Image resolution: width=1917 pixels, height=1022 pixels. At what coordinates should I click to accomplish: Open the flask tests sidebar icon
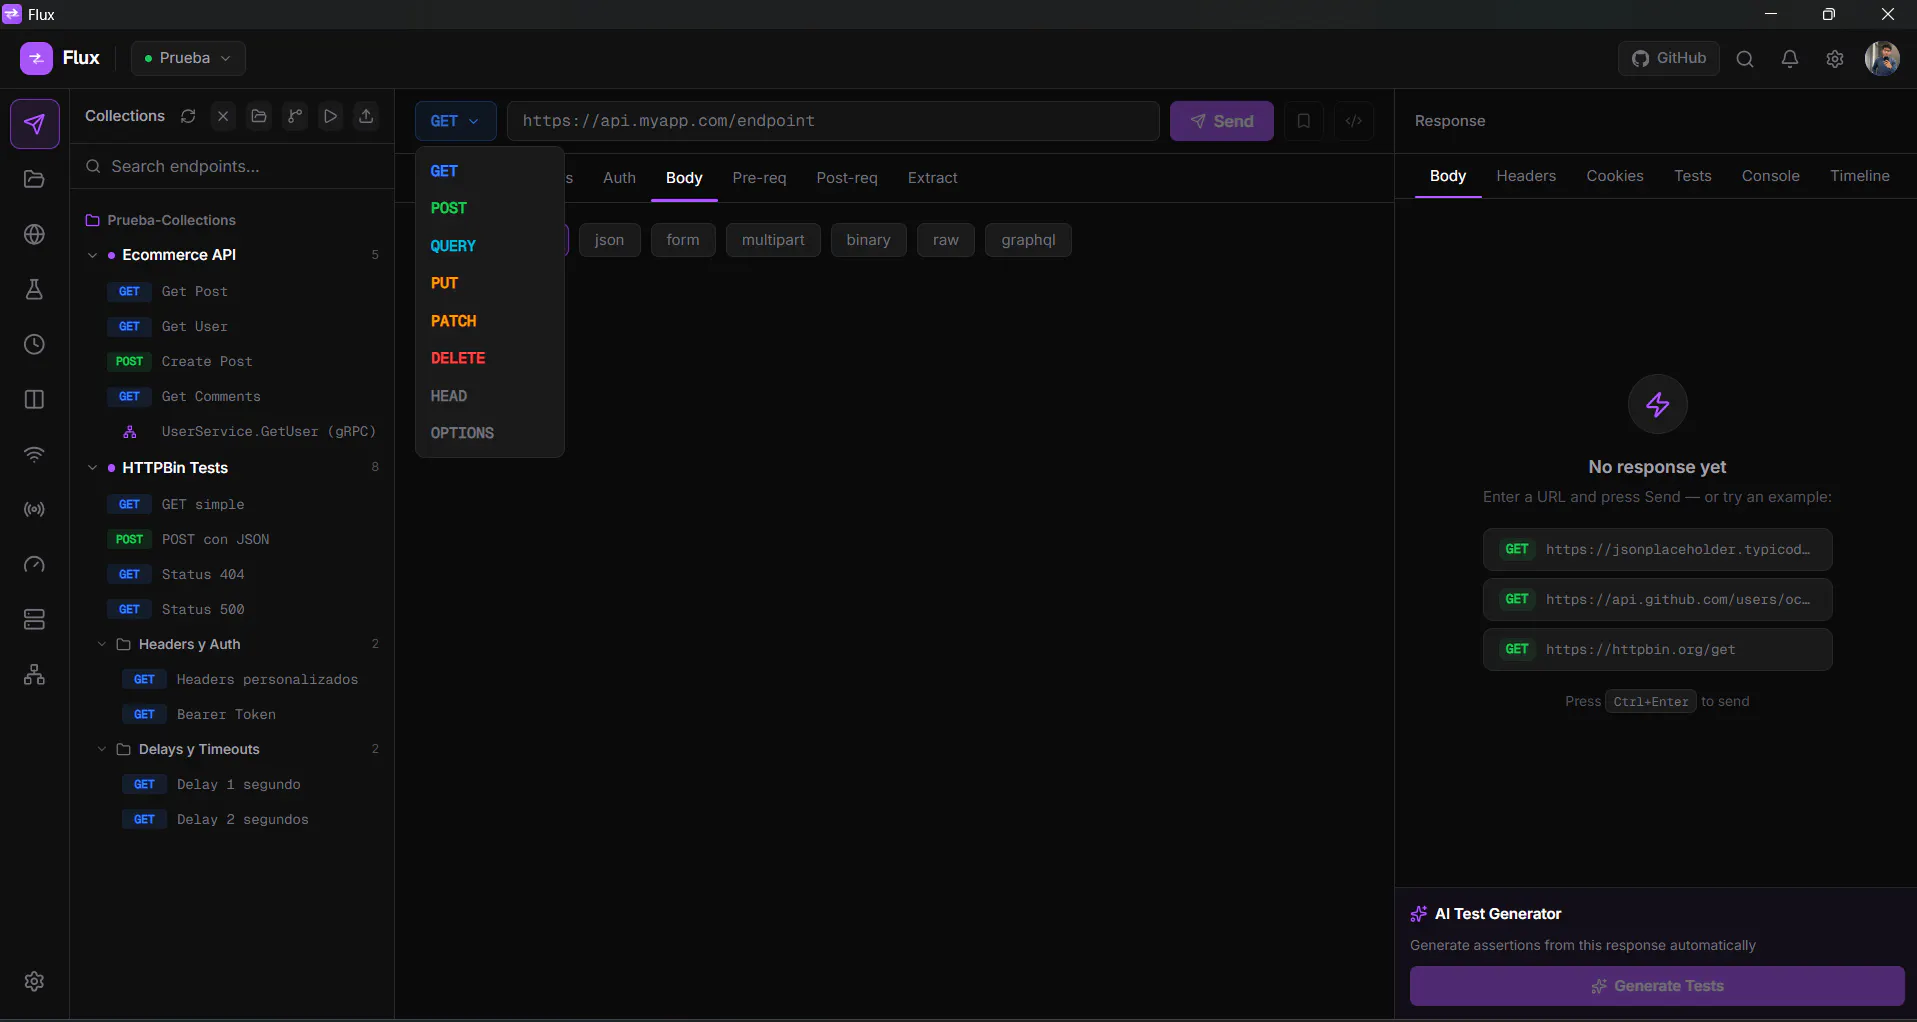[35, 289]
